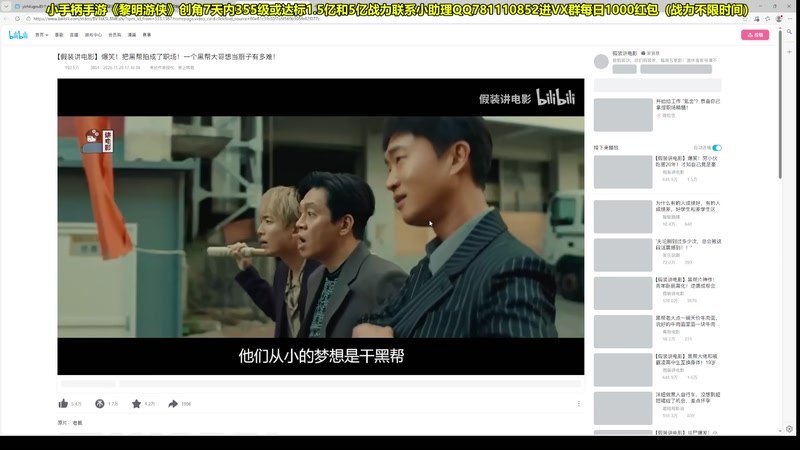Viewport: 800px width, 450px height.
Task: Share the video using arrow icon
Action: tap(172, 404)
